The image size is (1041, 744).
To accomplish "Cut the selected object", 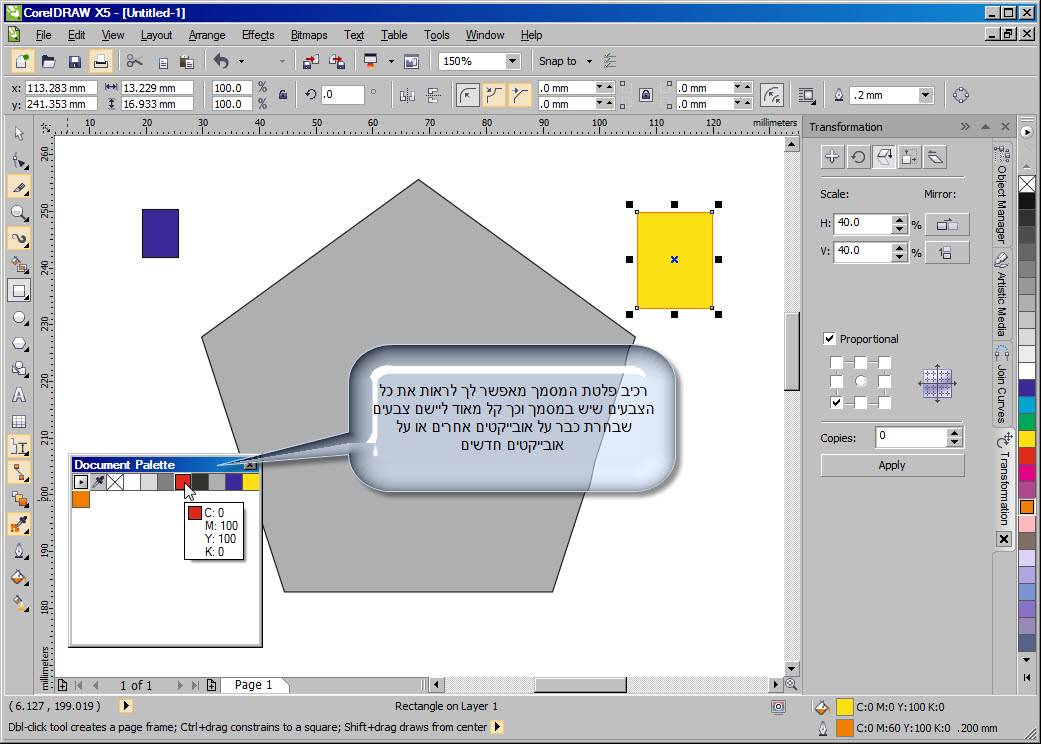I will tap(134, 62).
